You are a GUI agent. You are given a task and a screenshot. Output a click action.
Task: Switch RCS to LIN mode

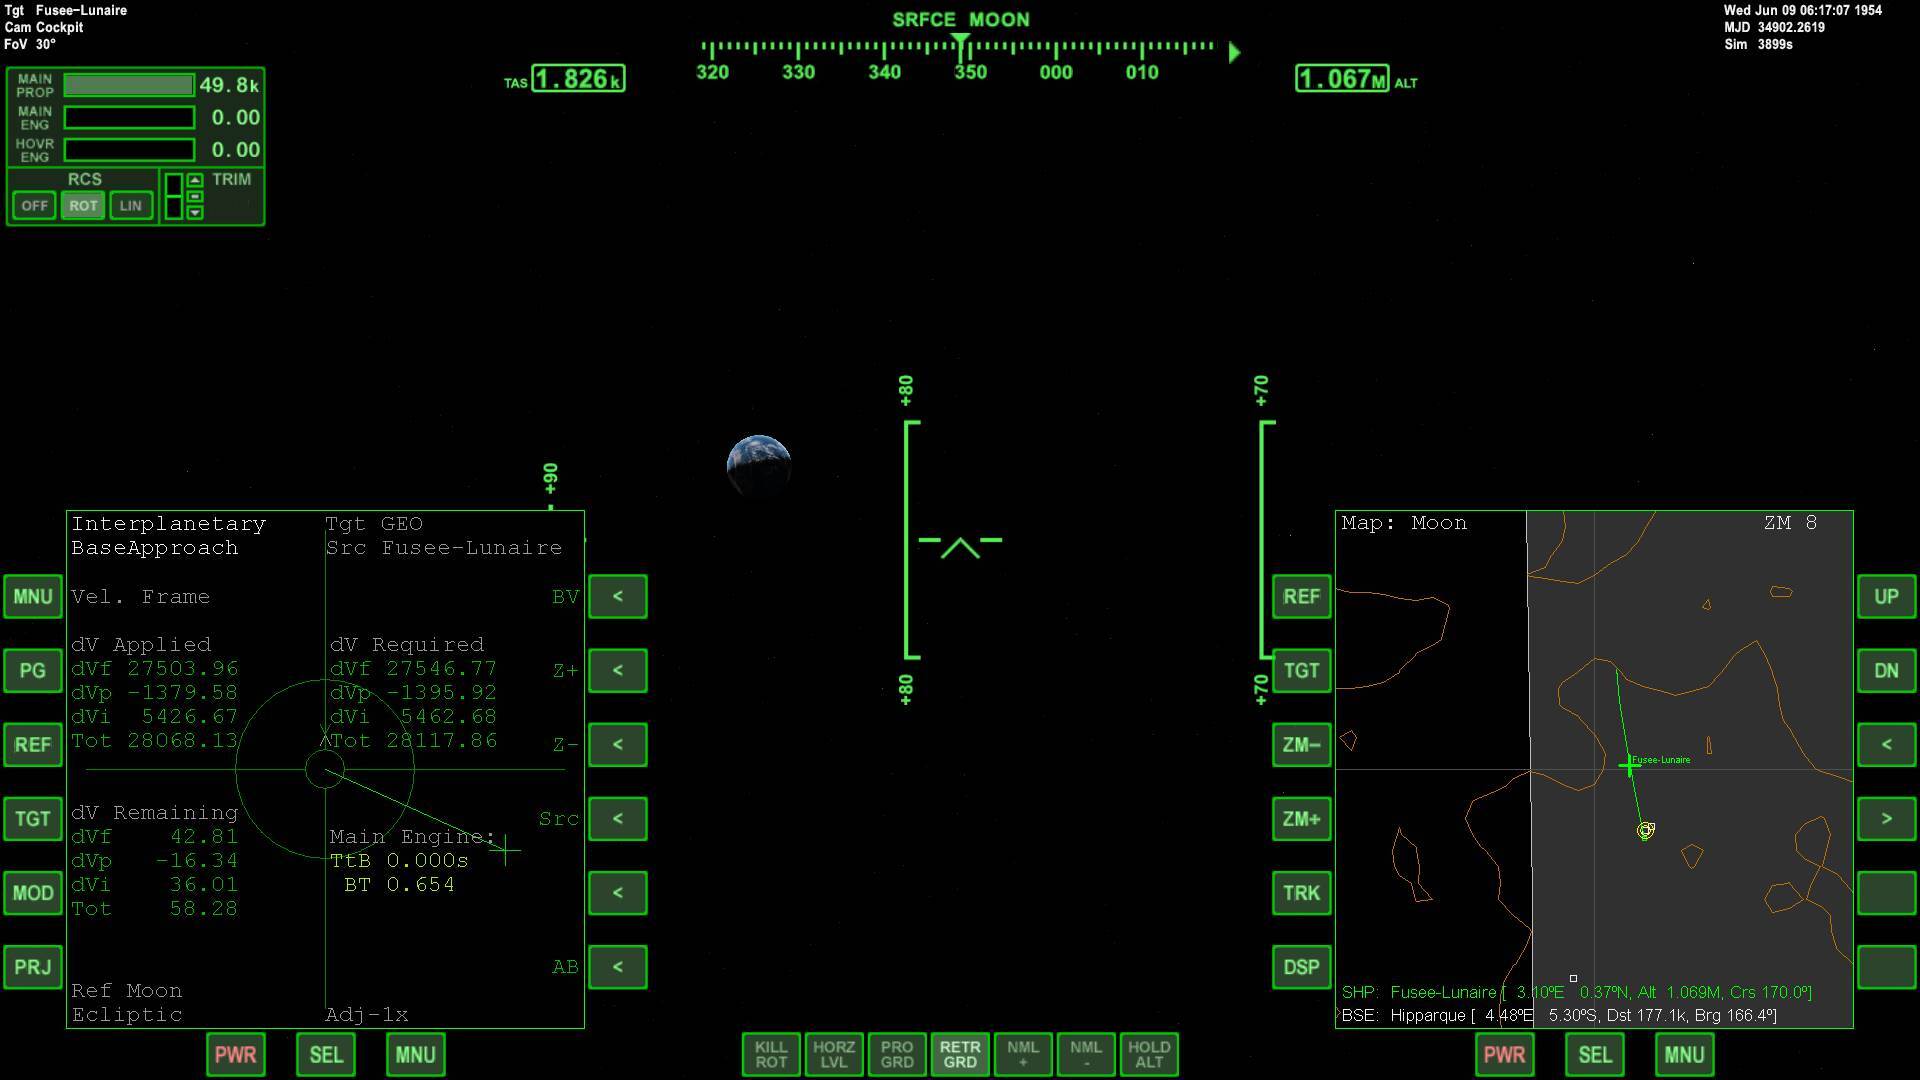tap(130, 205)
